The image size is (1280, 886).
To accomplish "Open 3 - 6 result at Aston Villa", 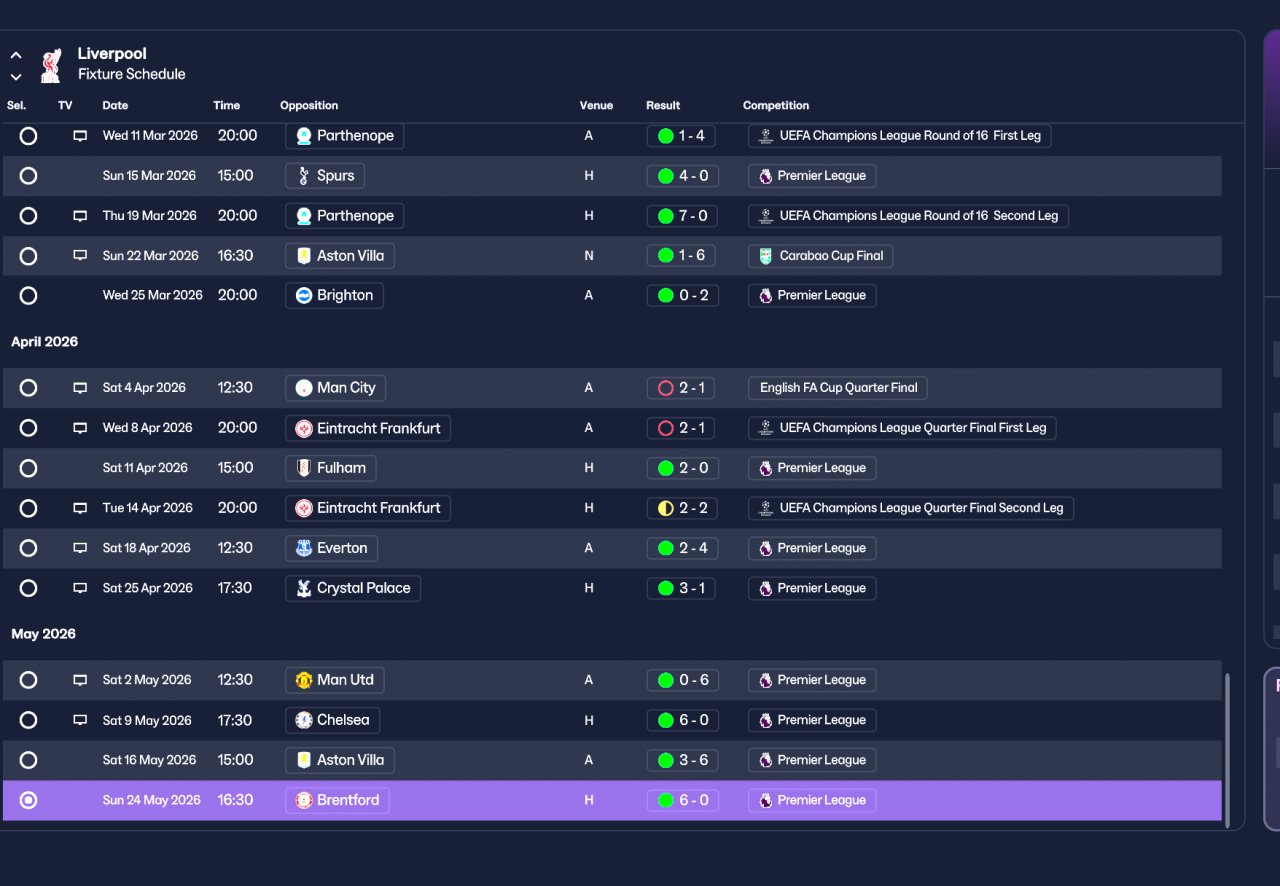I will (682, 760).
